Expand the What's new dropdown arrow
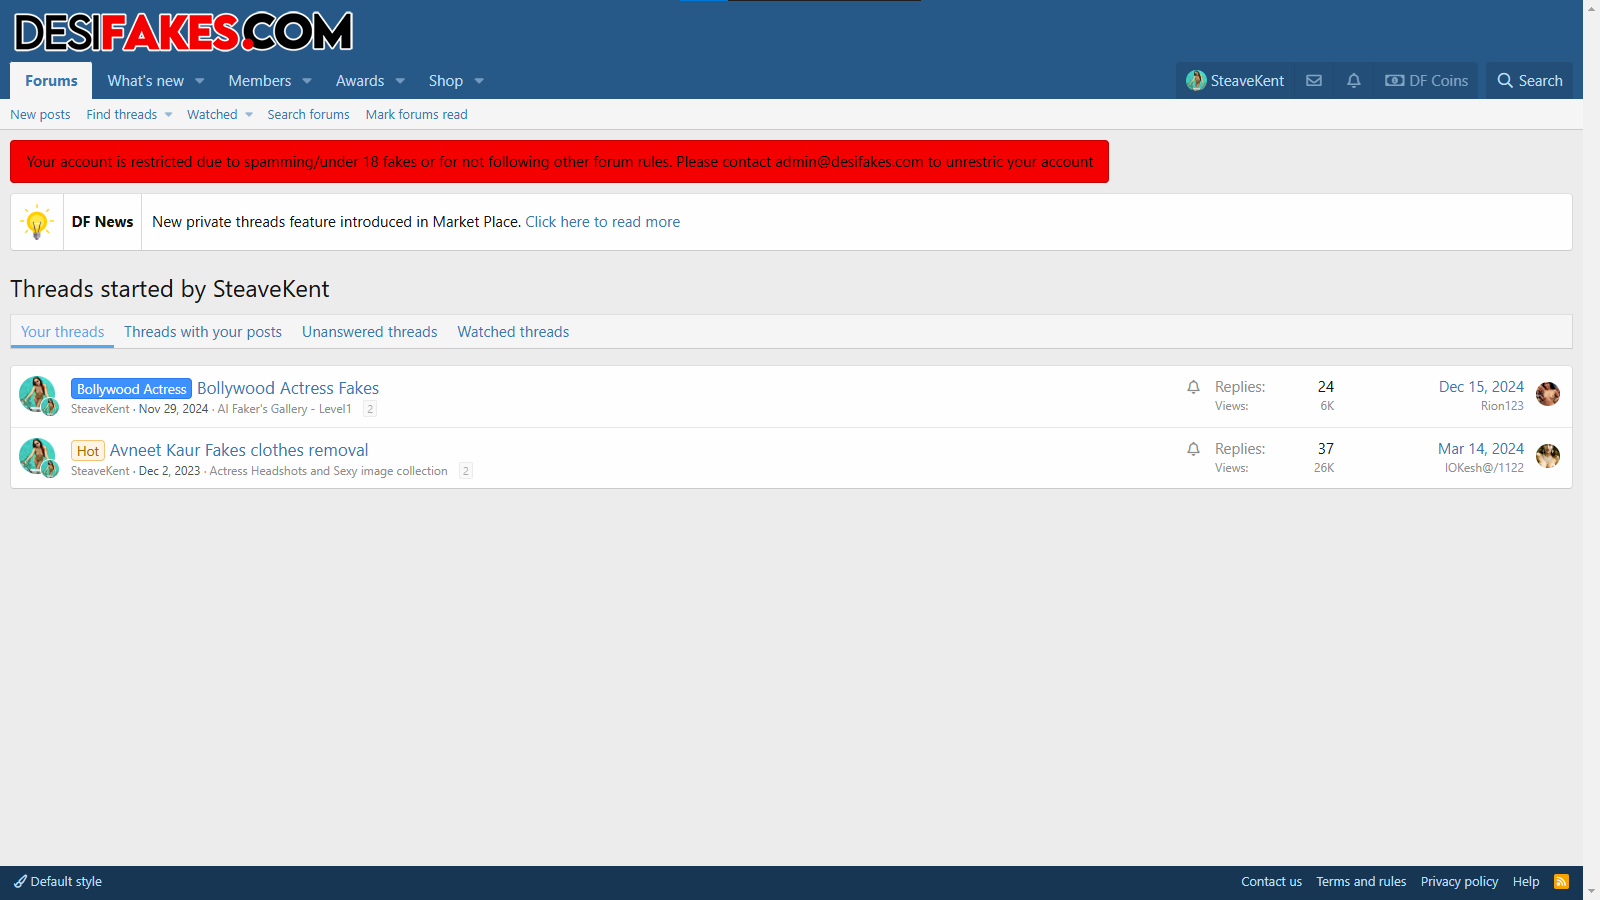 click(200, 81)
